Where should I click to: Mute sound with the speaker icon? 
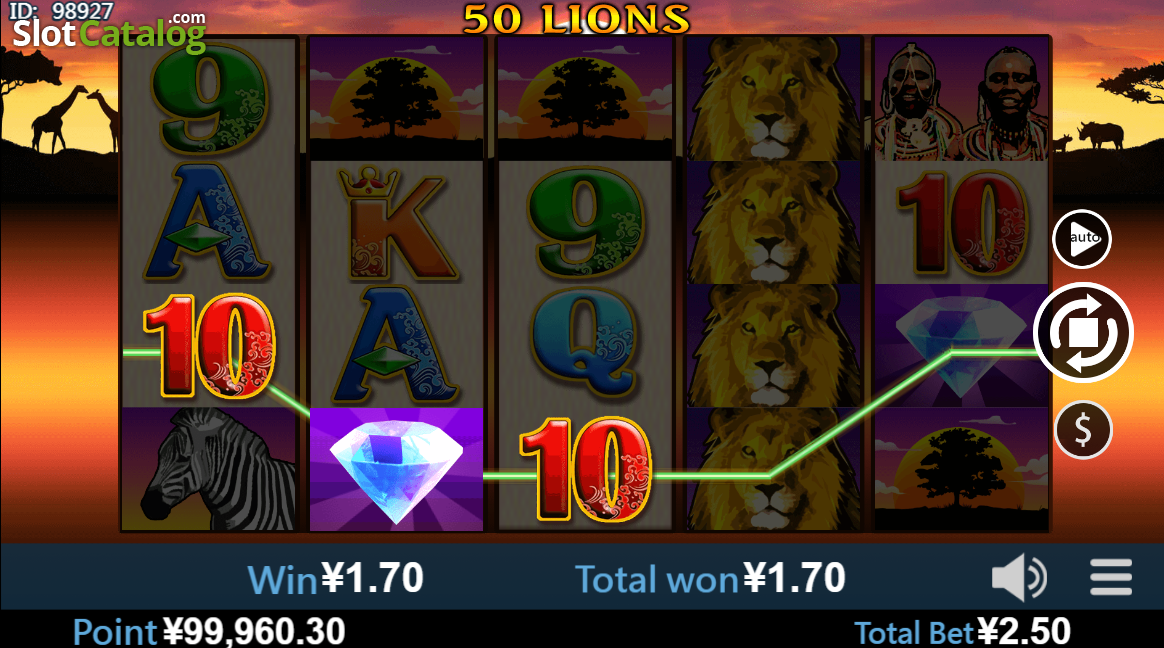(1019, 577)
